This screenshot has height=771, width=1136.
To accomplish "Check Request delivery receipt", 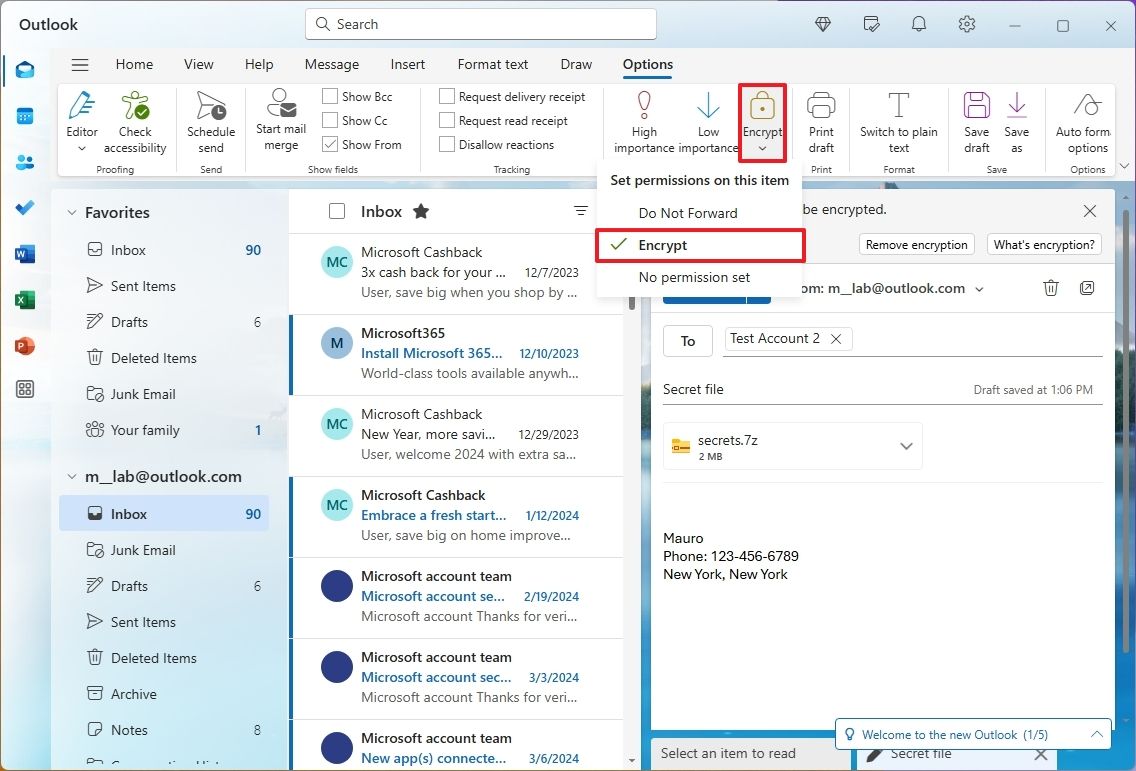I will pyautogui.click(x=447, y=96).
